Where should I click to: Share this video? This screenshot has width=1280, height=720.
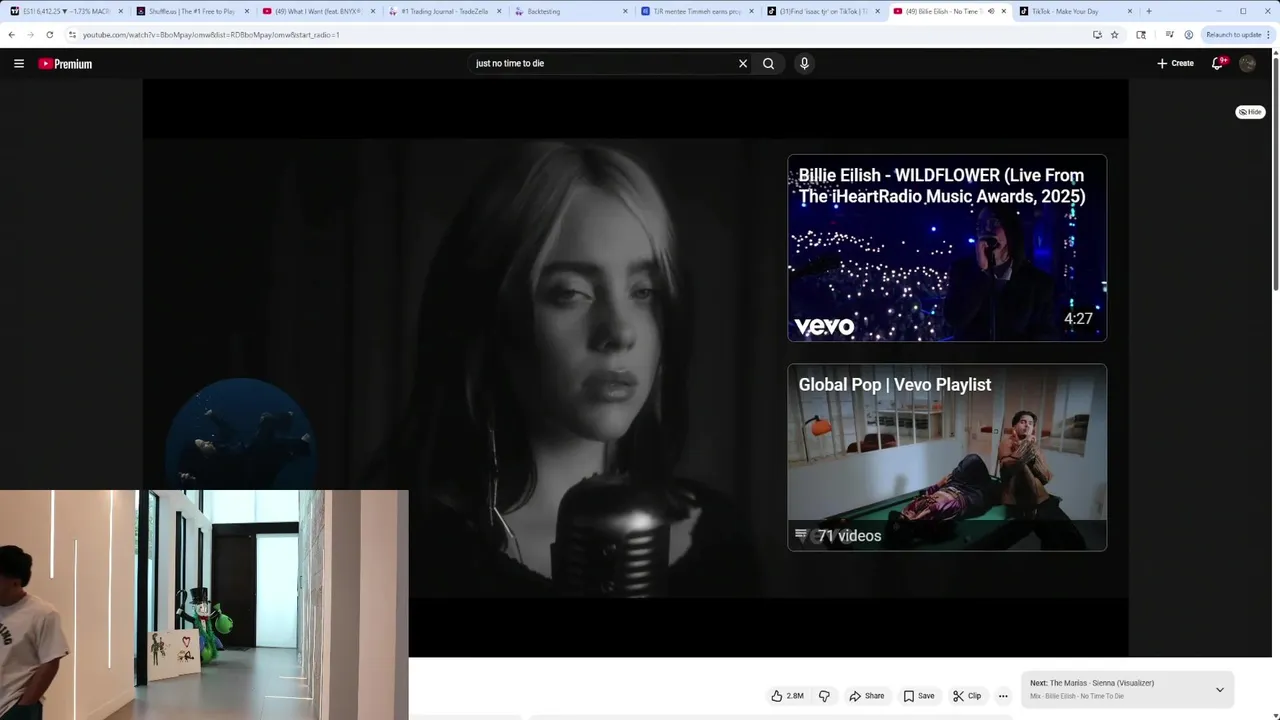[x=866, y=696]
